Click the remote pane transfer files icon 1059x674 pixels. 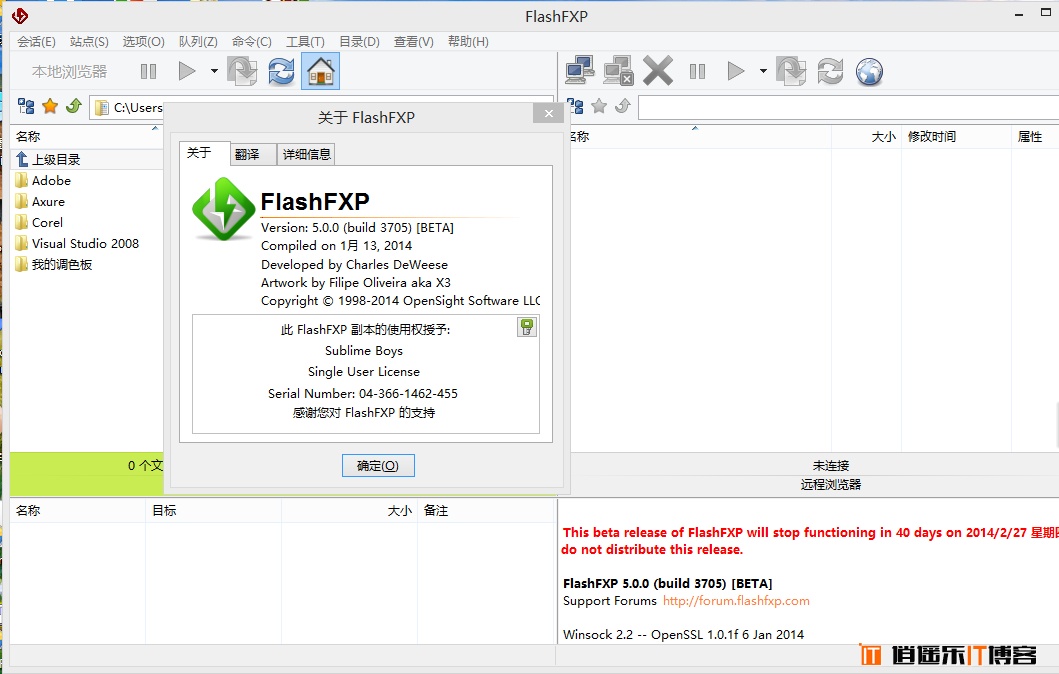pos(792,71)
